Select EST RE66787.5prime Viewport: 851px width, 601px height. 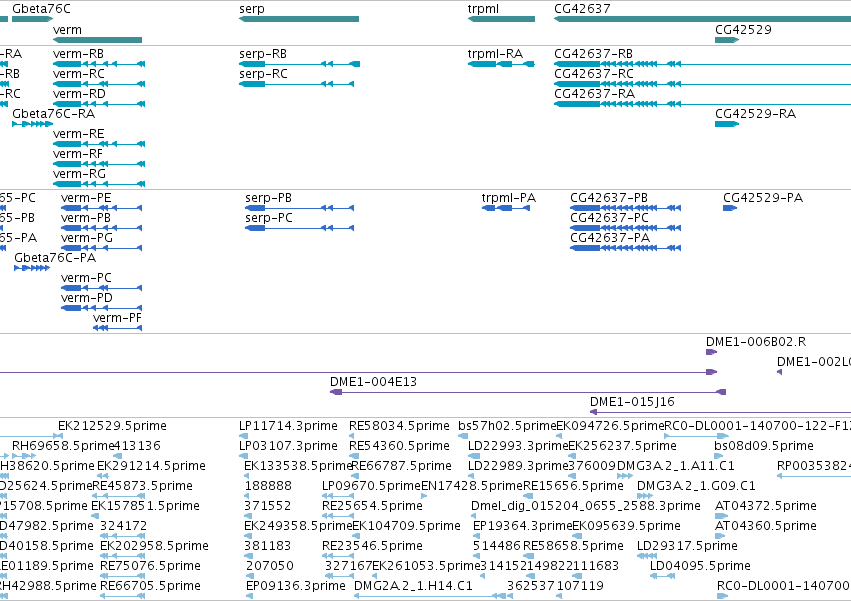coord(402,466)
